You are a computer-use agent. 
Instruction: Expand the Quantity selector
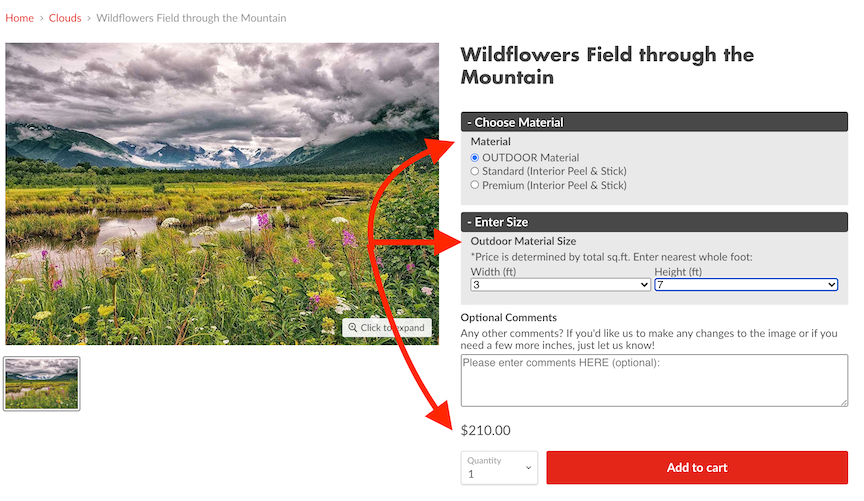tap(499, 468)
